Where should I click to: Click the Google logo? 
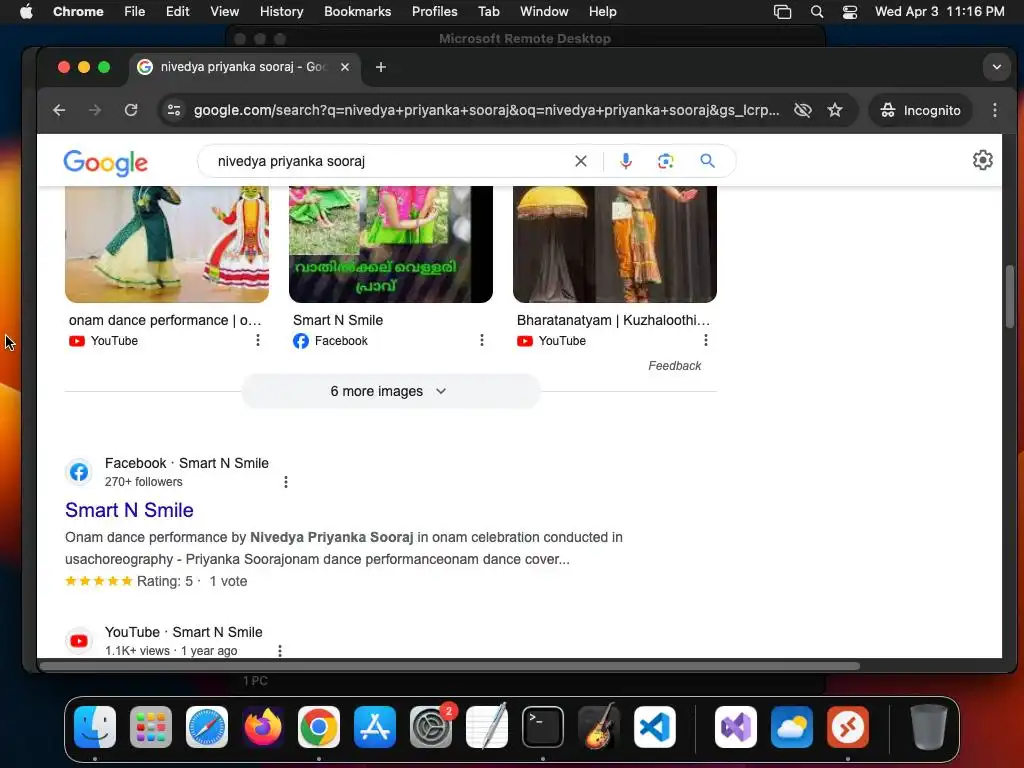106,163
